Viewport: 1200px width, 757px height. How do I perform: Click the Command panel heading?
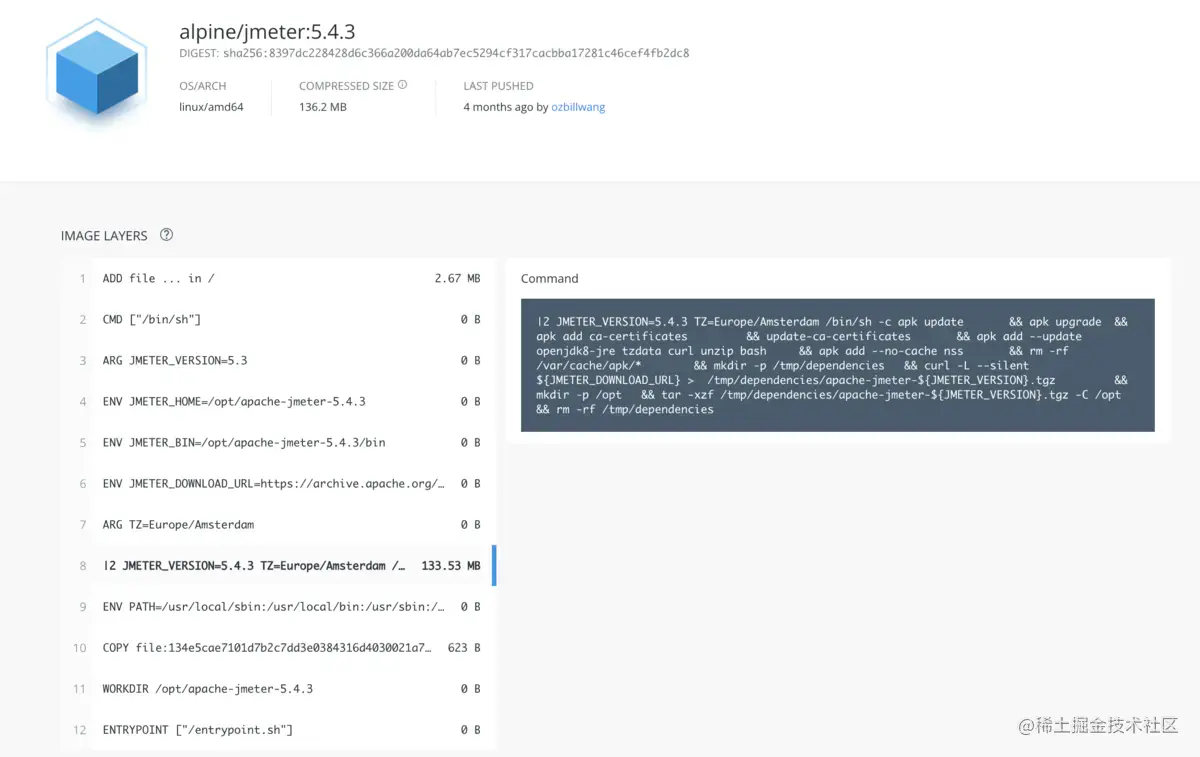point(549,278)
